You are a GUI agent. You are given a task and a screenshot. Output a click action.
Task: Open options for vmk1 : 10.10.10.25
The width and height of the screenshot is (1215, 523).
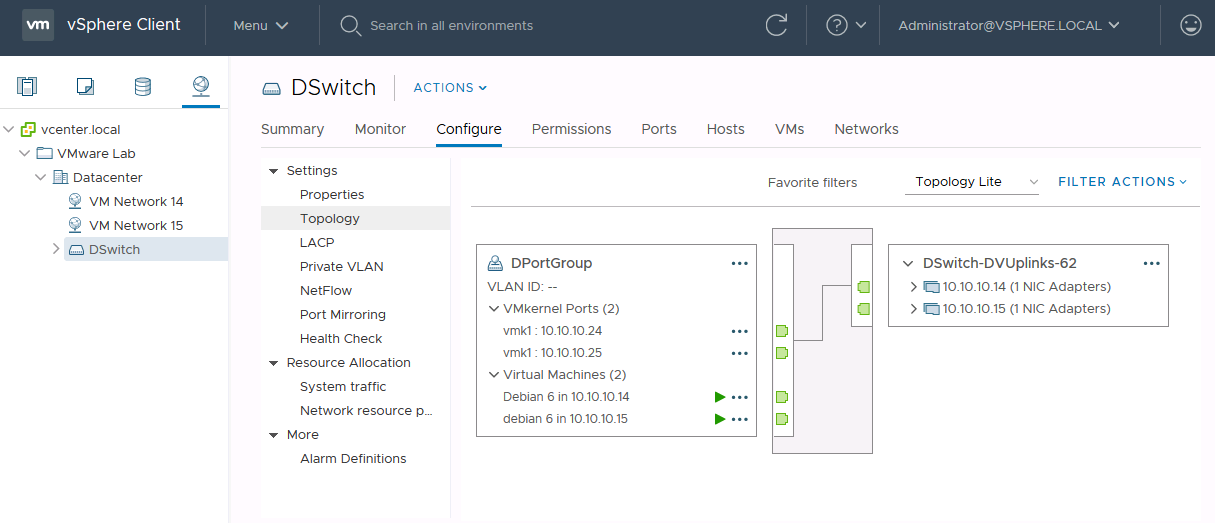click(740, 353)
